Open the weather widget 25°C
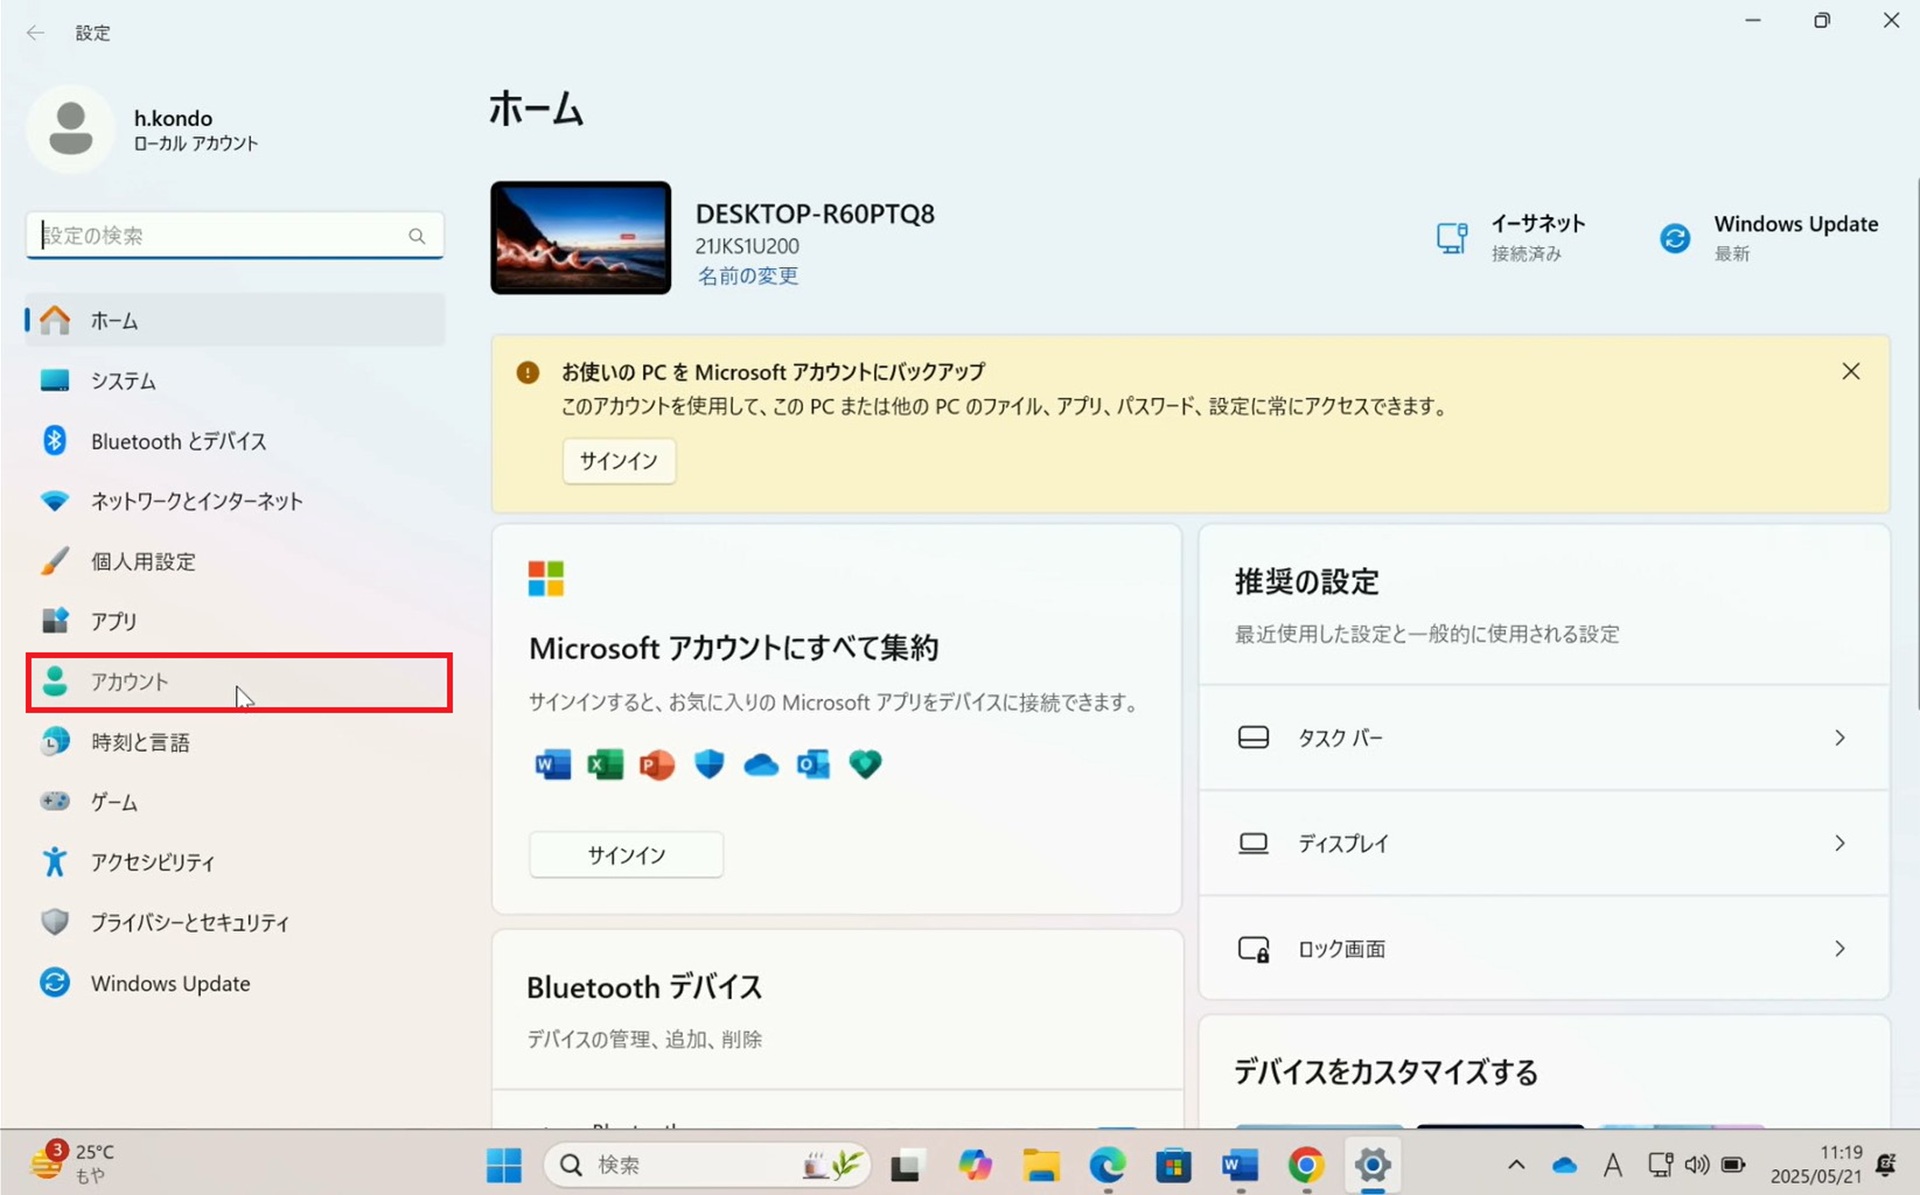Image resolution: width=1920 pixels, height=1195 pixels. pyautogui.click(x=72, y=1164)
